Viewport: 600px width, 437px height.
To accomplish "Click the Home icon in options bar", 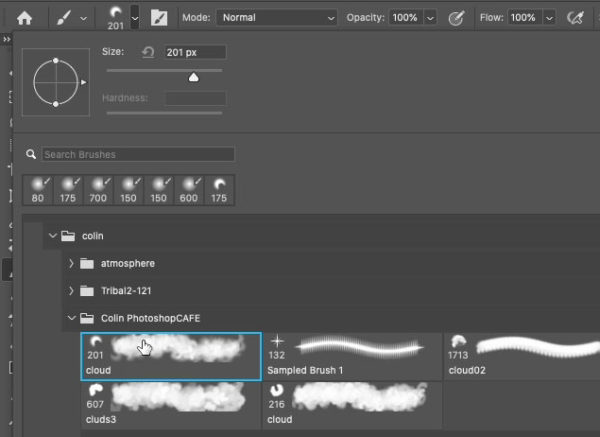I will (x=25, y=17).
